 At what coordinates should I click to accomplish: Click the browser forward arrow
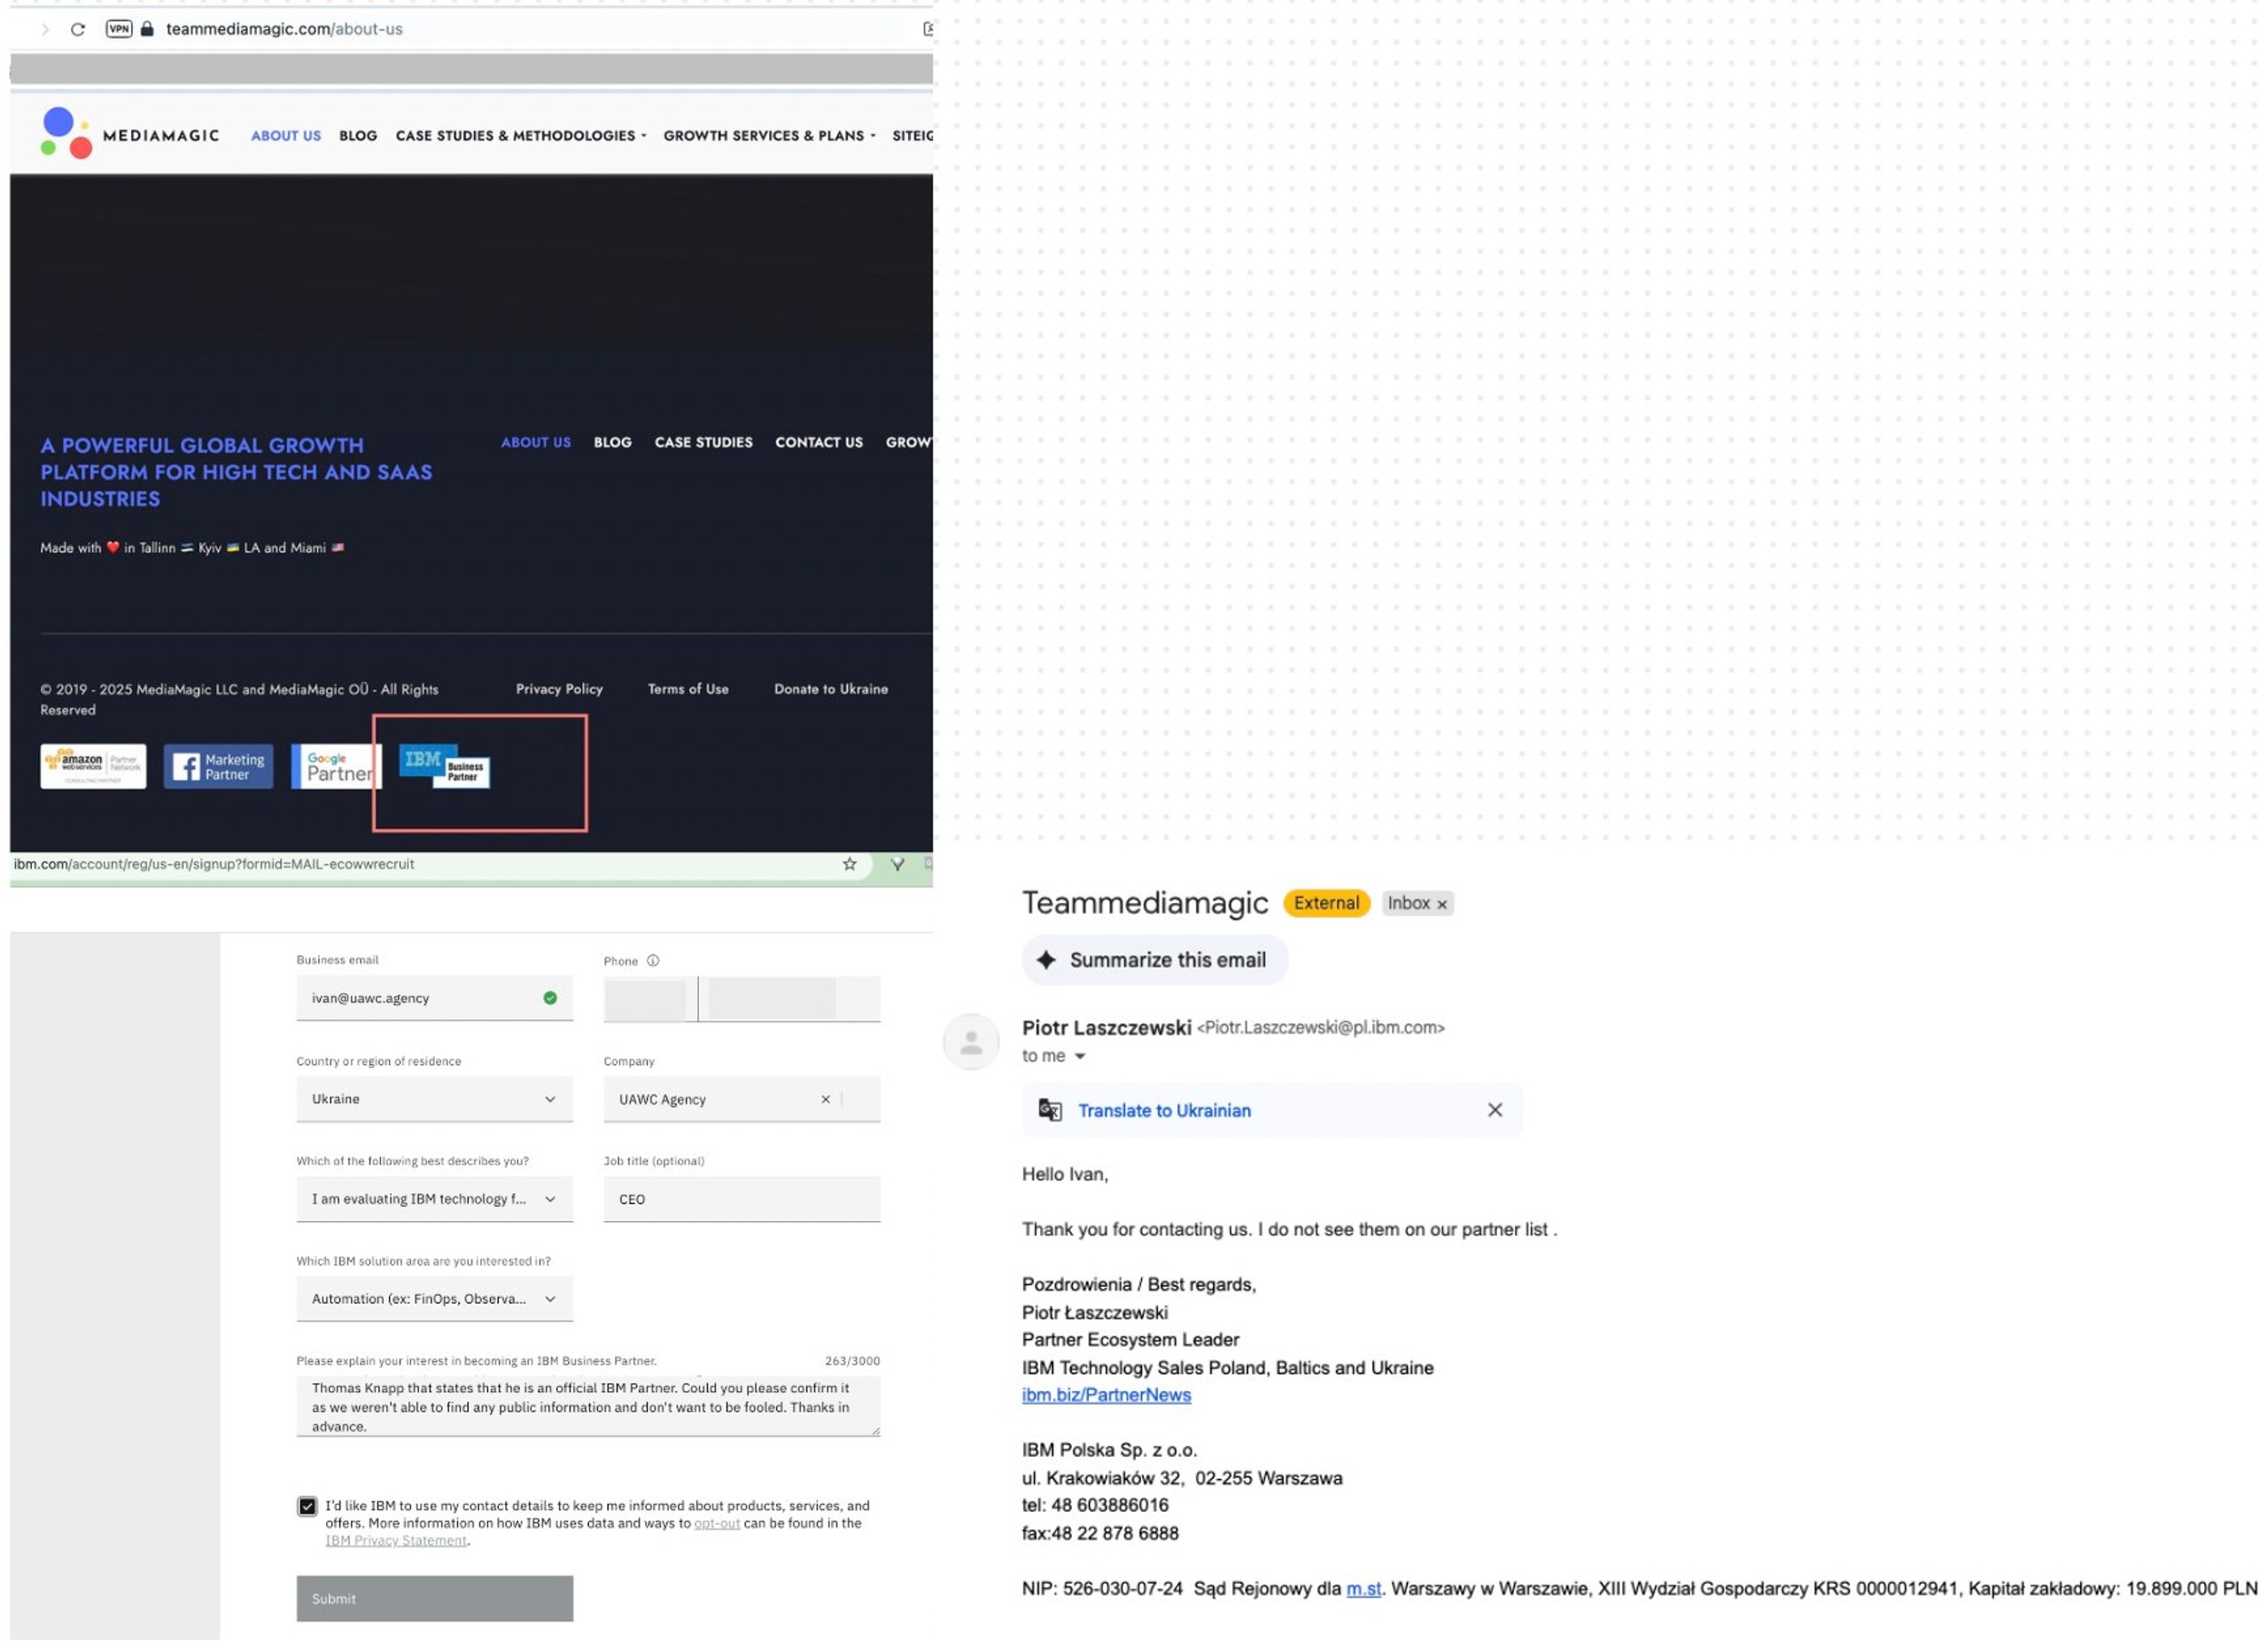coord(44,29)
